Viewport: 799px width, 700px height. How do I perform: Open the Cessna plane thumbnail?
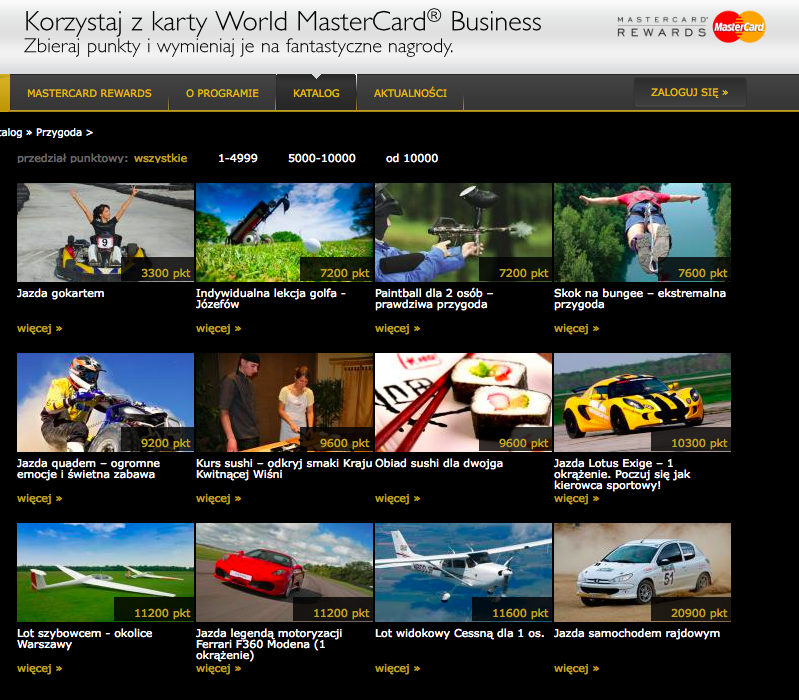point(463,572)
